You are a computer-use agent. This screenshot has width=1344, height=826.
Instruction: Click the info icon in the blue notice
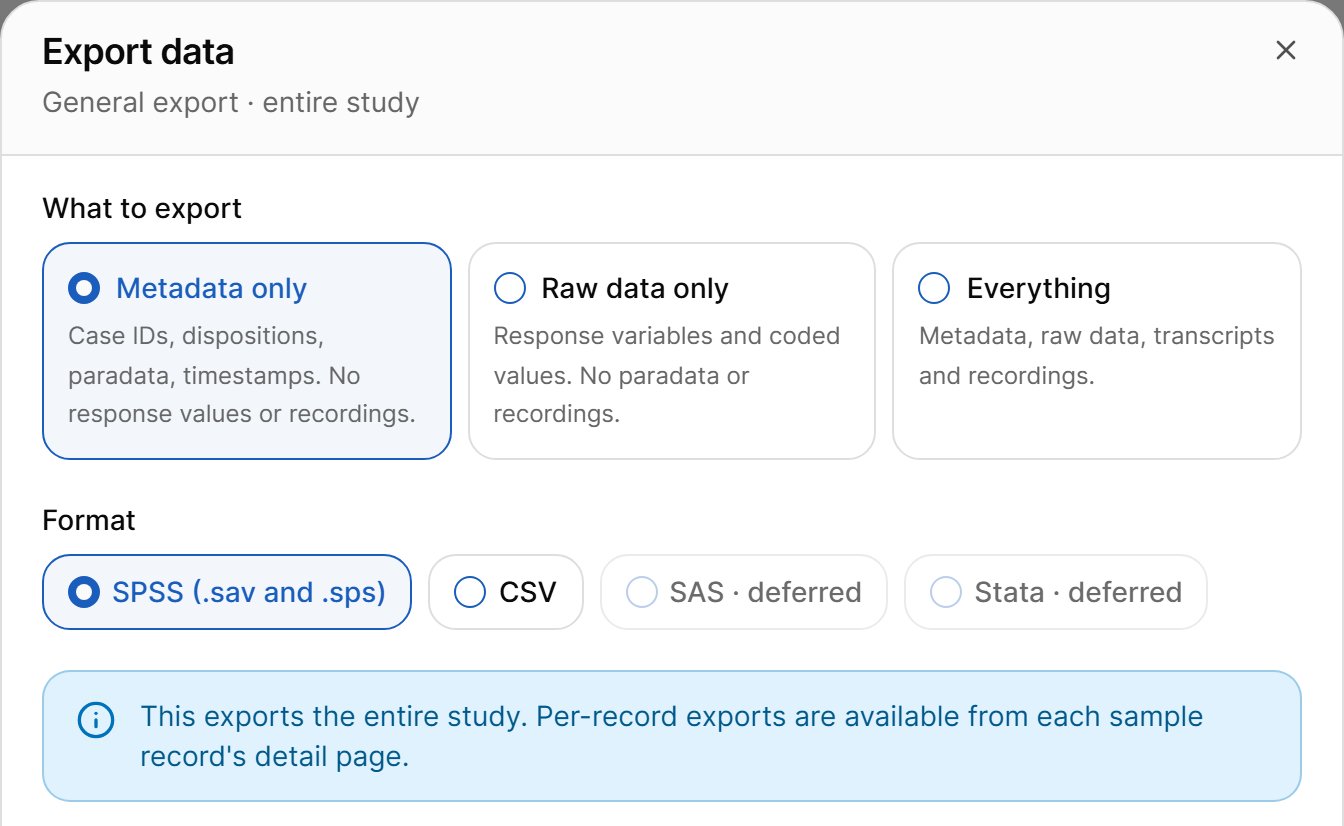96,720
